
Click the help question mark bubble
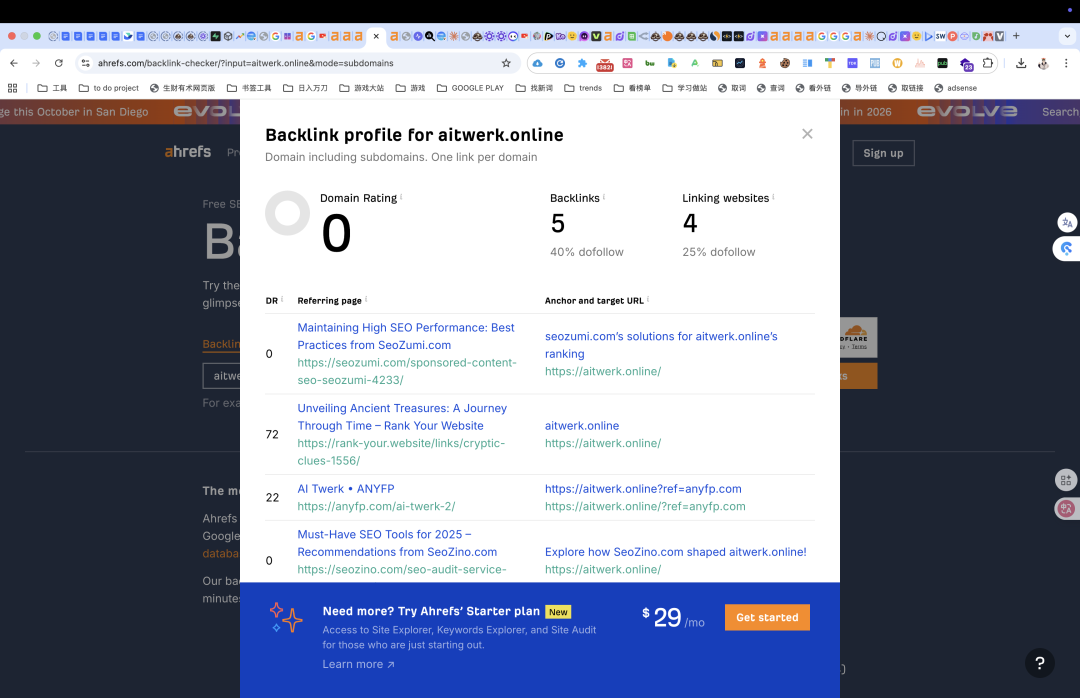1039,663
